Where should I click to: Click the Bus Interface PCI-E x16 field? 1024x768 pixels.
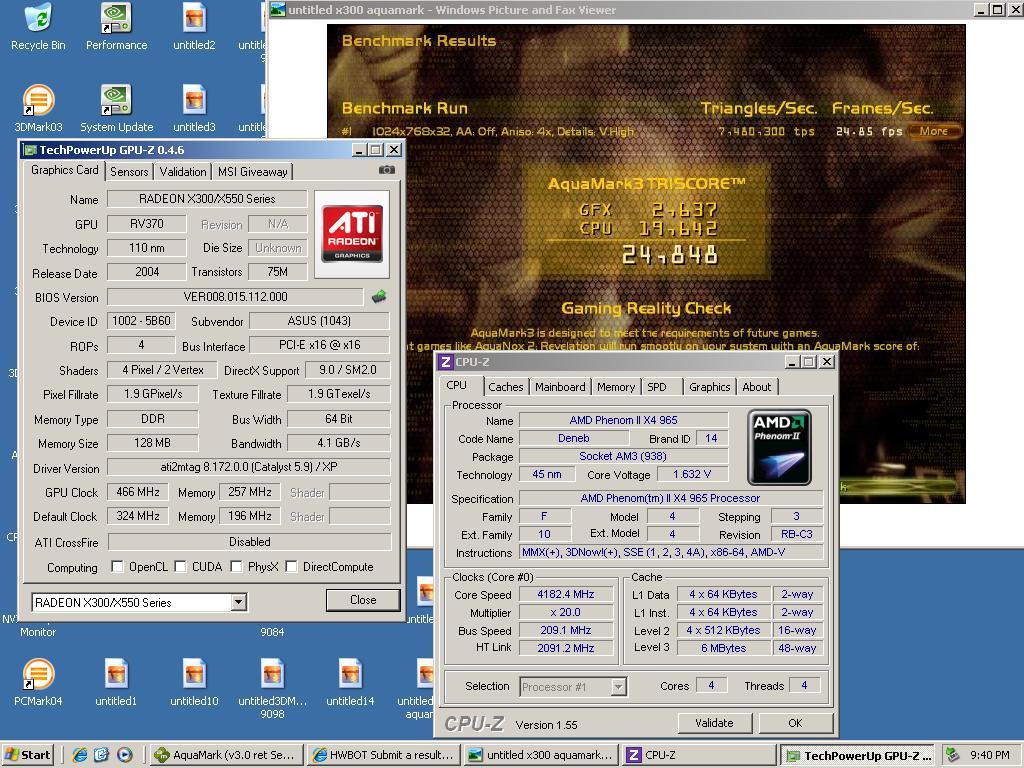coord(320,345)
